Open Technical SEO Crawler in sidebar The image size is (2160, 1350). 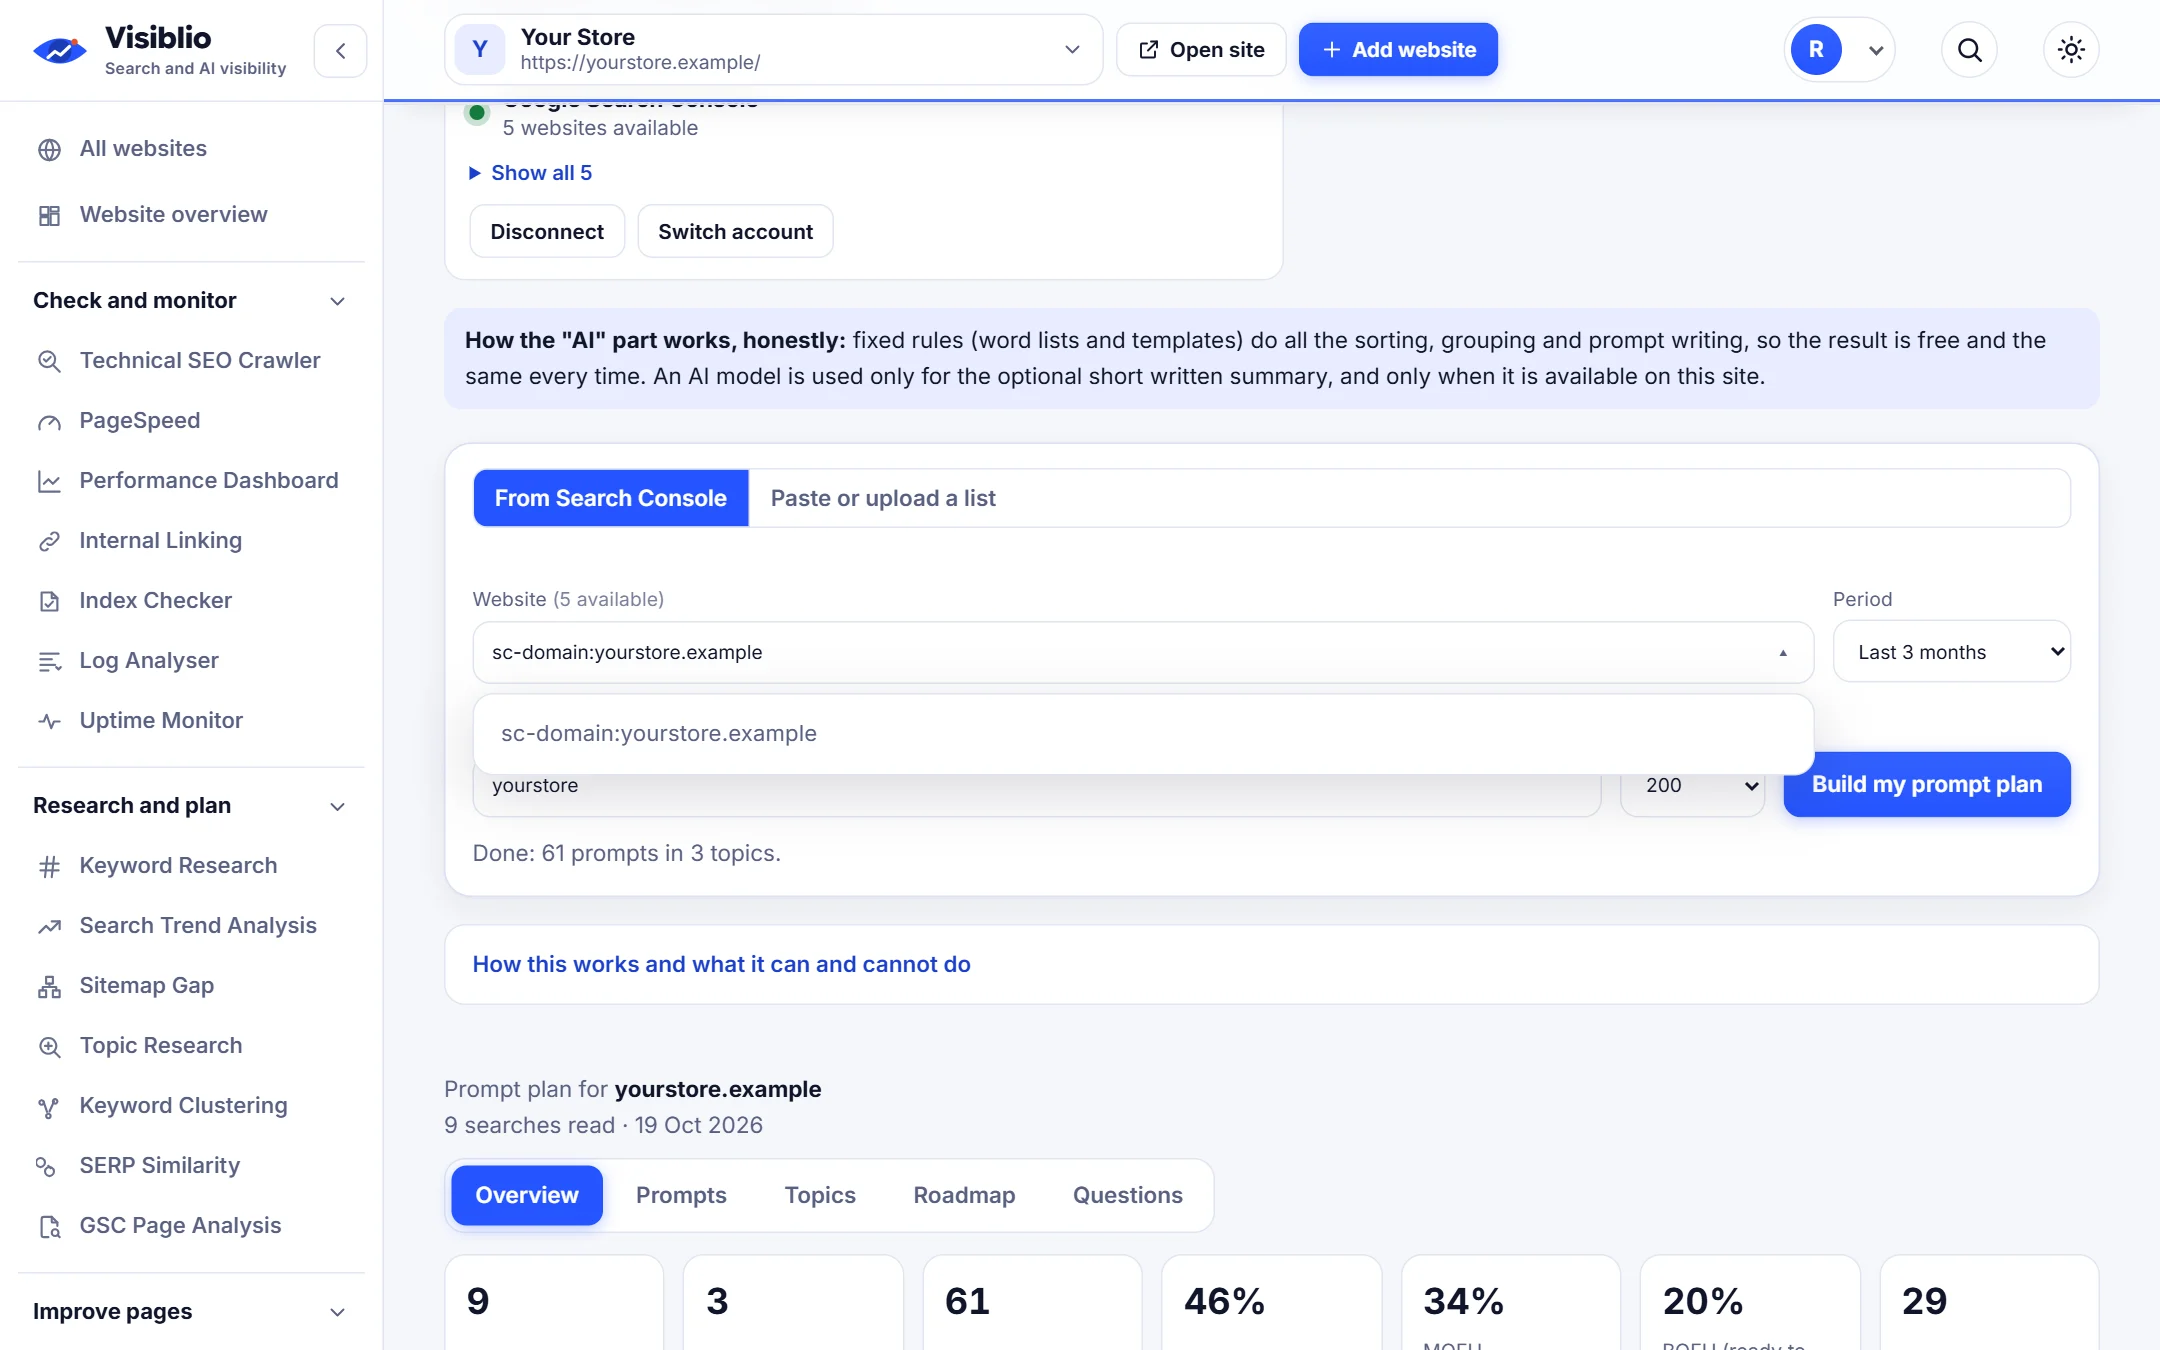pos(199,361)
